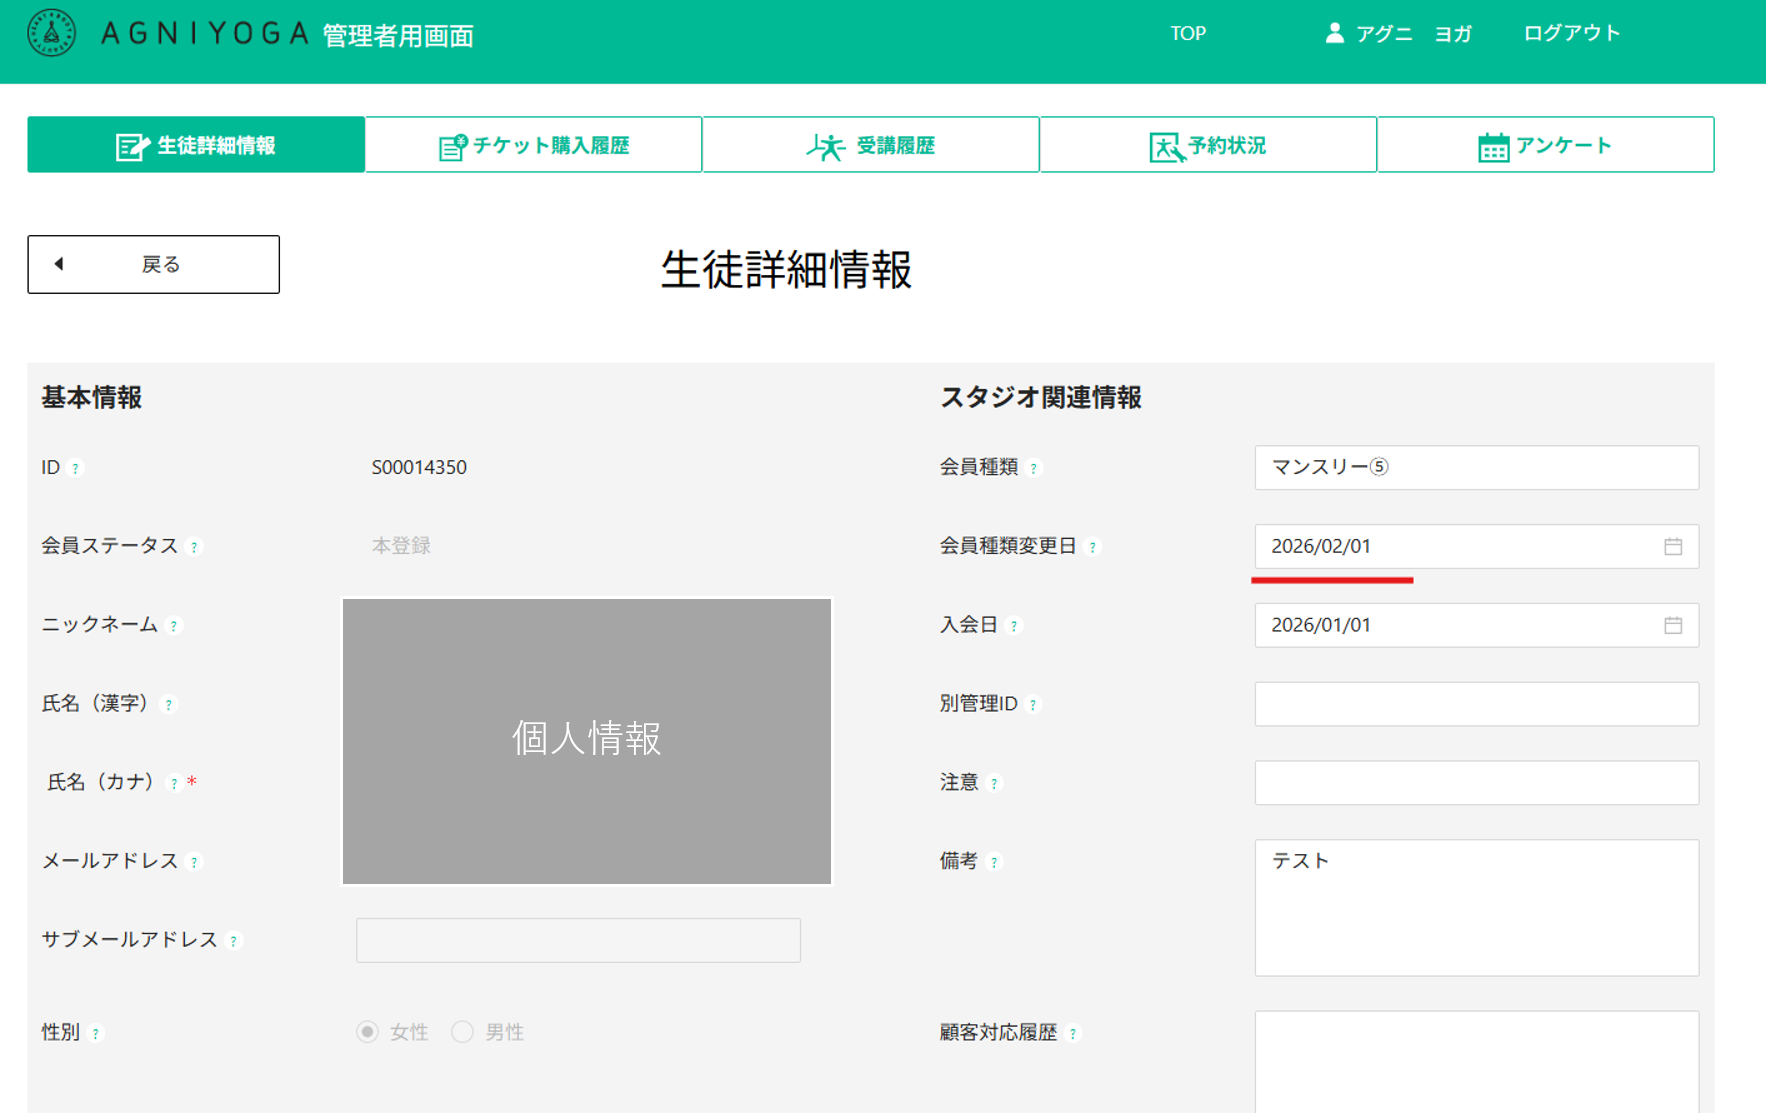Image resolution: width=1766 pixels, height=1113 pixels.
Task: Click help icon next to 会員種類
Action: pyautogui.click(x=1034, y=468)
